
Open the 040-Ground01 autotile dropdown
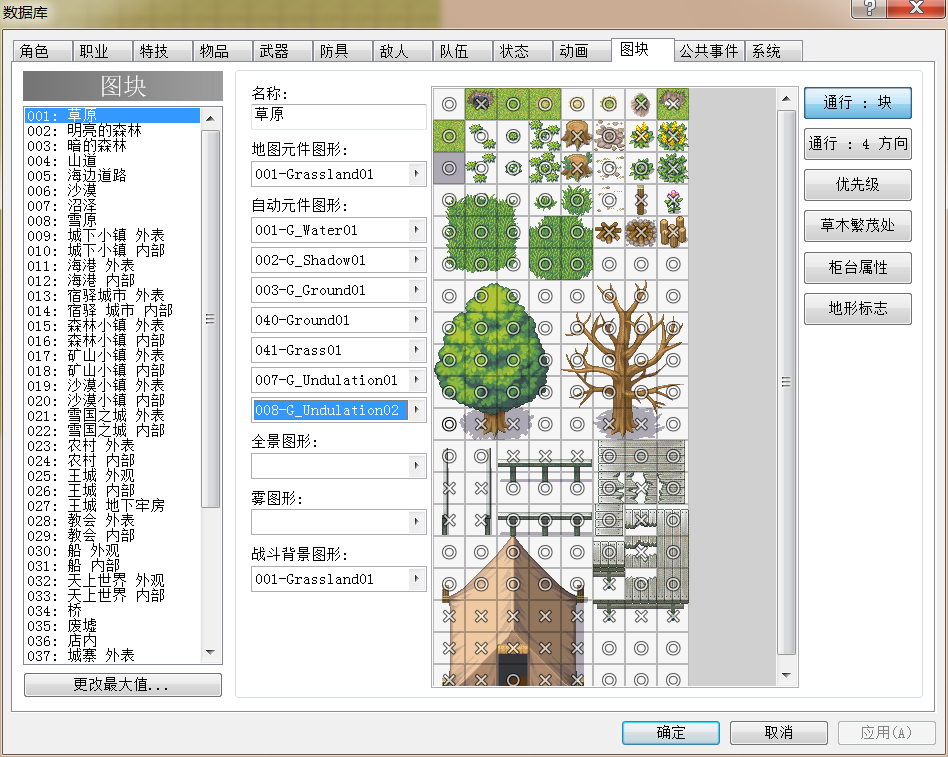pyautogui.click(x=416, y=320)
